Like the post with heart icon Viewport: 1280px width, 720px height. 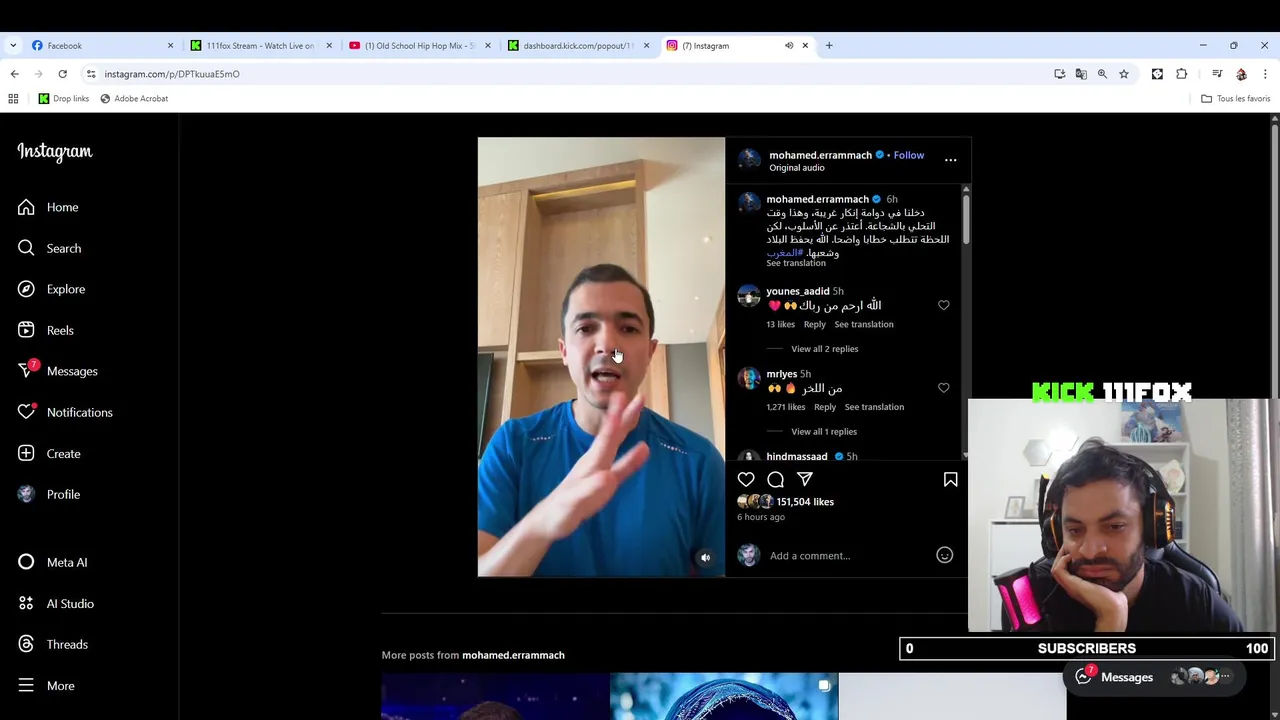click(x=746, y=480)
